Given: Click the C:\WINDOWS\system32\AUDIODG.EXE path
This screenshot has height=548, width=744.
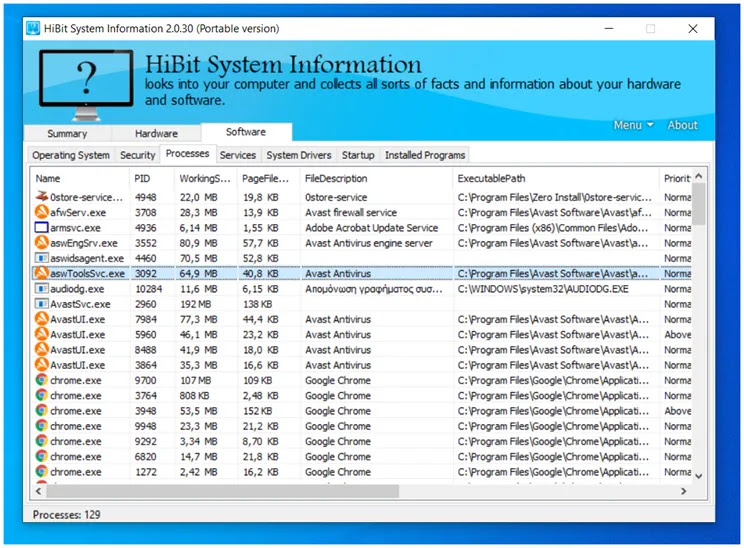Looking at the screenshot, I should (x=543, y=288).
